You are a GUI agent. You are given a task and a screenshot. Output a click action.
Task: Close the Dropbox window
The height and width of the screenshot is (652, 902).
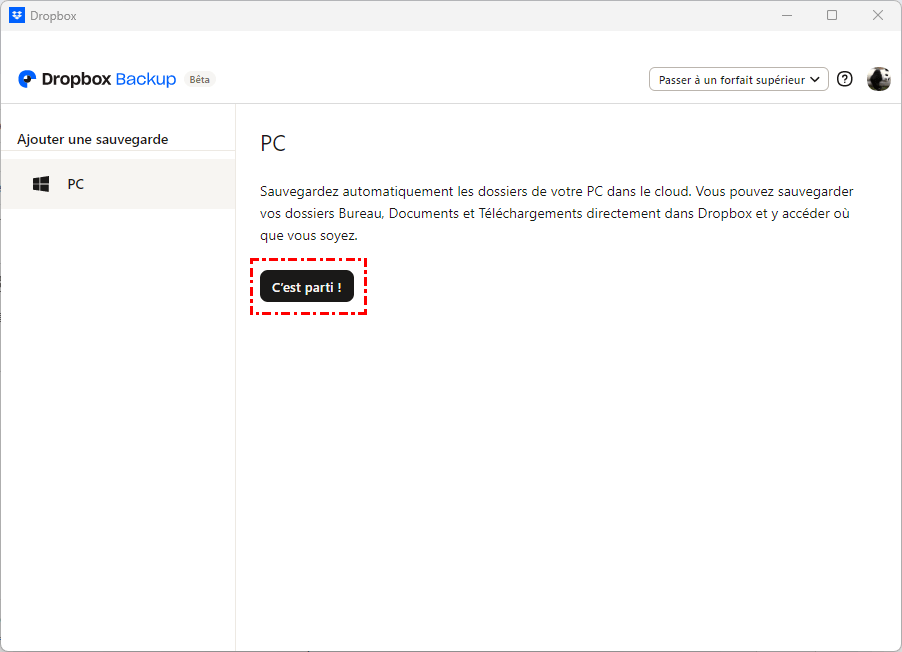click(878, 16)
